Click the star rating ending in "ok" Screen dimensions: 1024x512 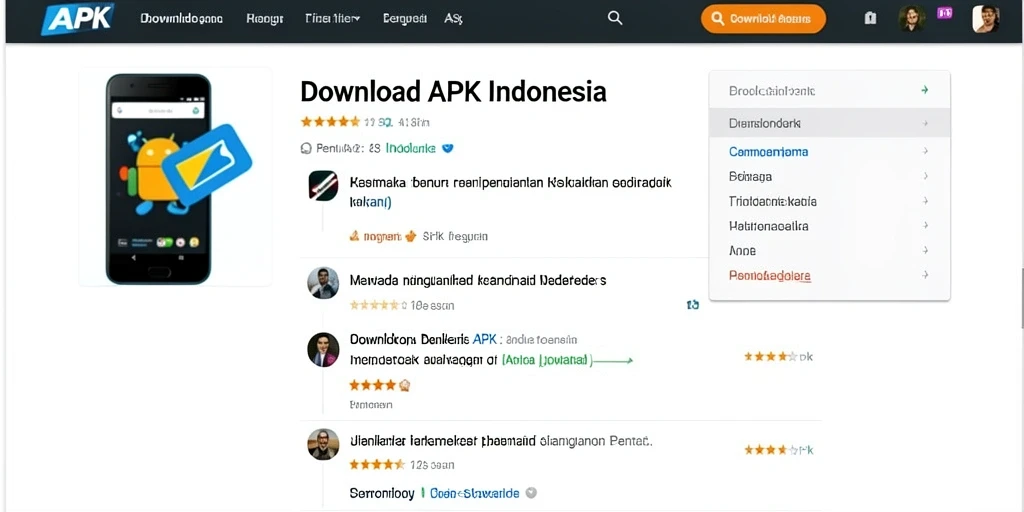click(778, 357)
